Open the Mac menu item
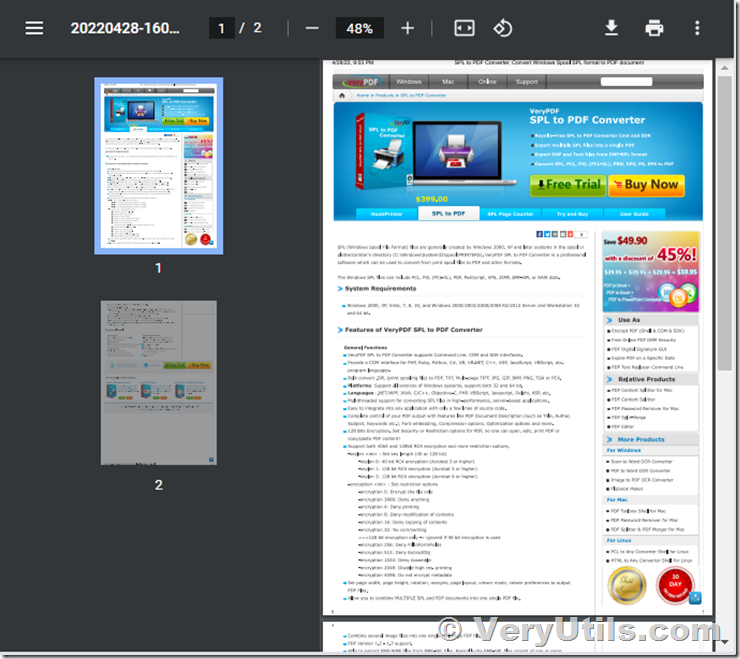Image resolution: width=740 pixels, height=659 pixels. (448, 82)
